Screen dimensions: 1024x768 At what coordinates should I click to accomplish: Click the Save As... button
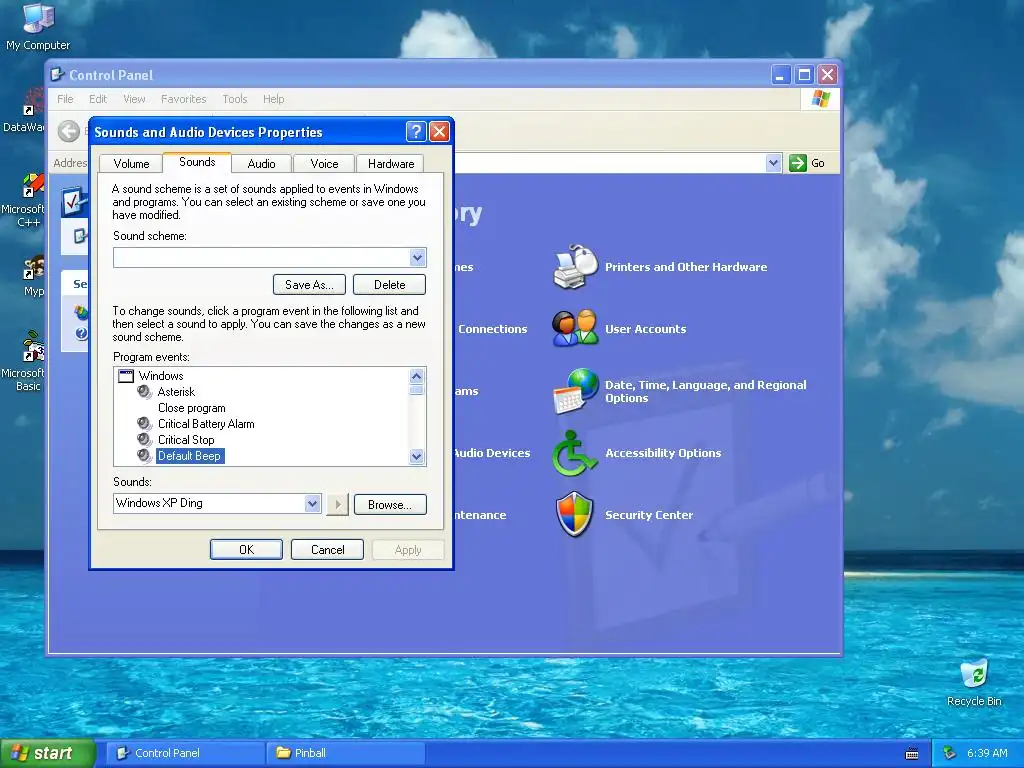click(x=309, y=285)
